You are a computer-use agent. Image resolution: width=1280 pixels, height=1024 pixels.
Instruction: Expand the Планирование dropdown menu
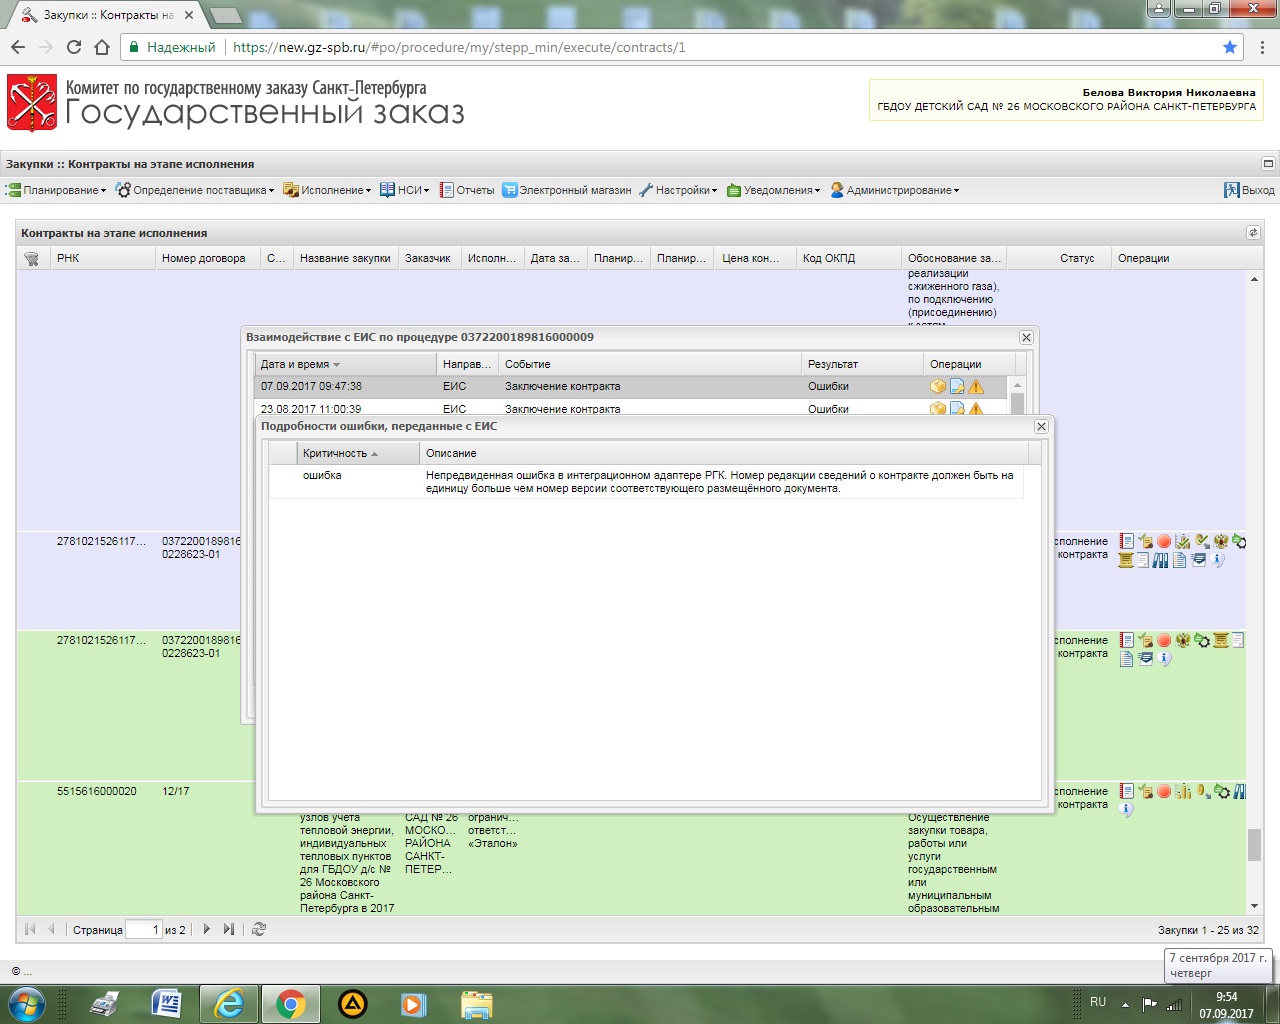click(x=56, y=190)
